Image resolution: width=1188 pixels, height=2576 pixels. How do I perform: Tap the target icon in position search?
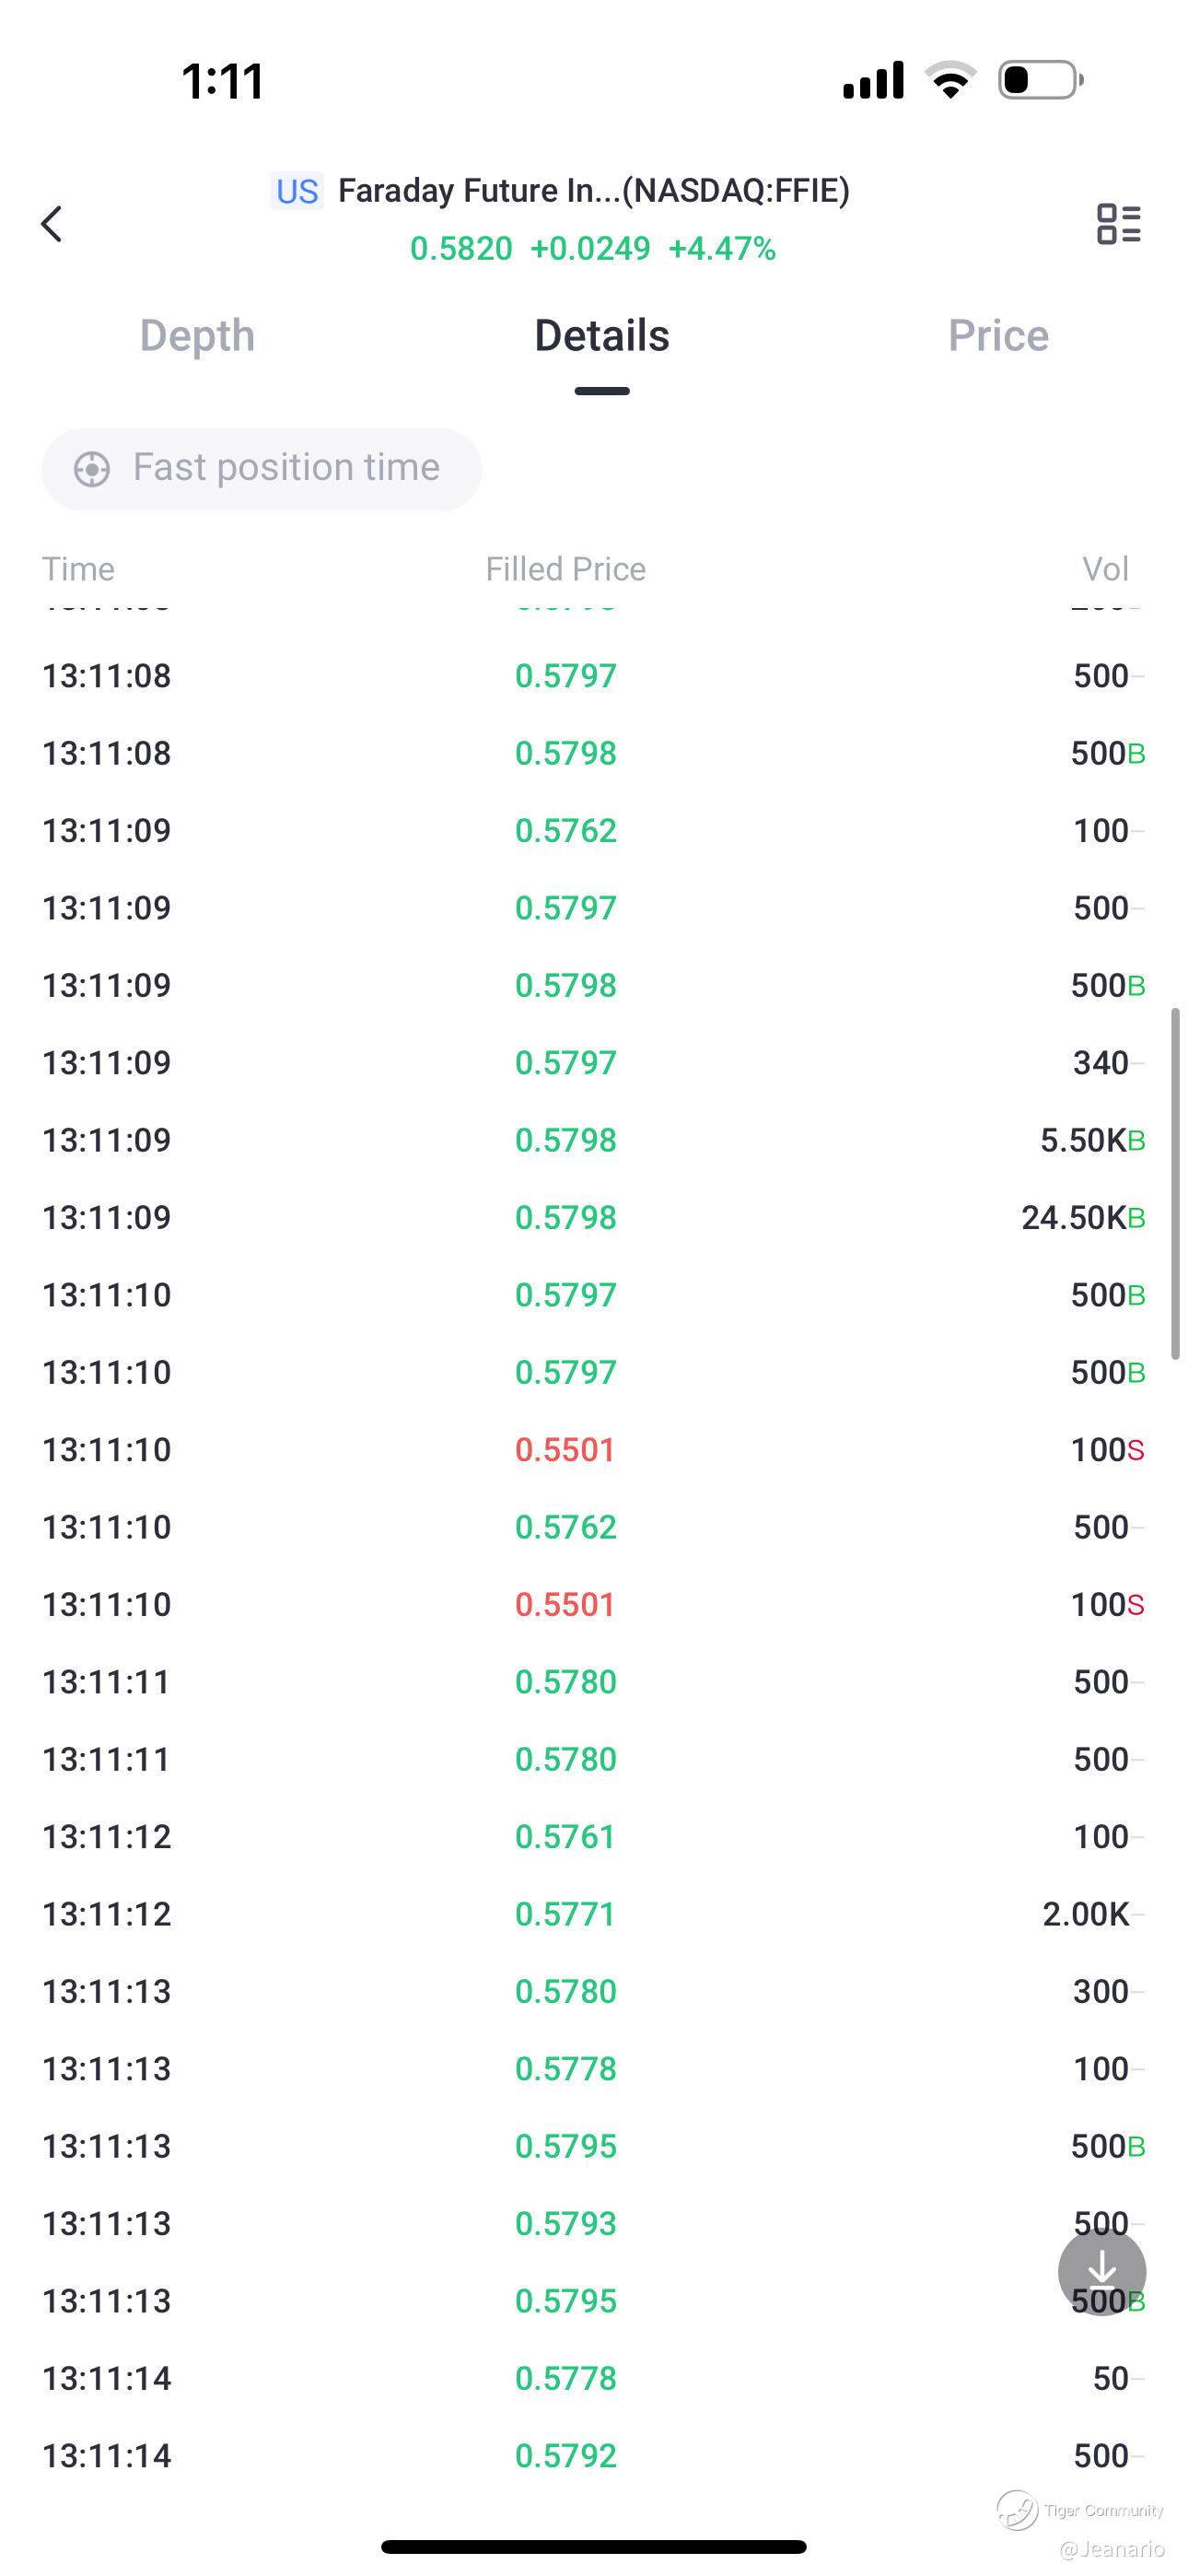click(92, 469)
